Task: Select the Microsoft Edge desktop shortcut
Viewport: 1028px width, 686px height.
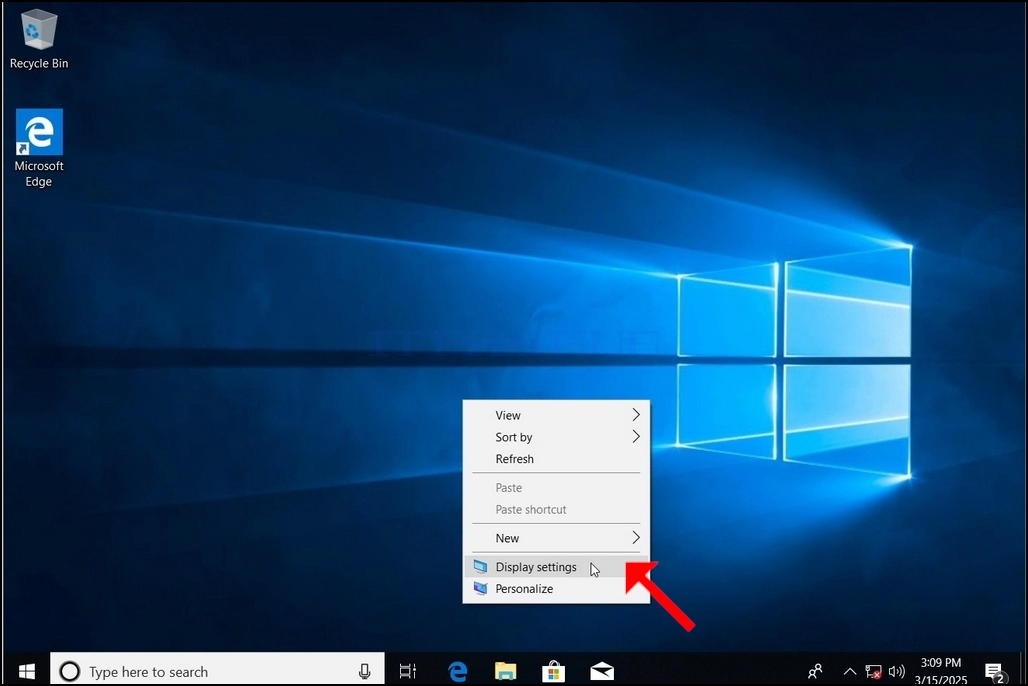Action: (39, 149)
